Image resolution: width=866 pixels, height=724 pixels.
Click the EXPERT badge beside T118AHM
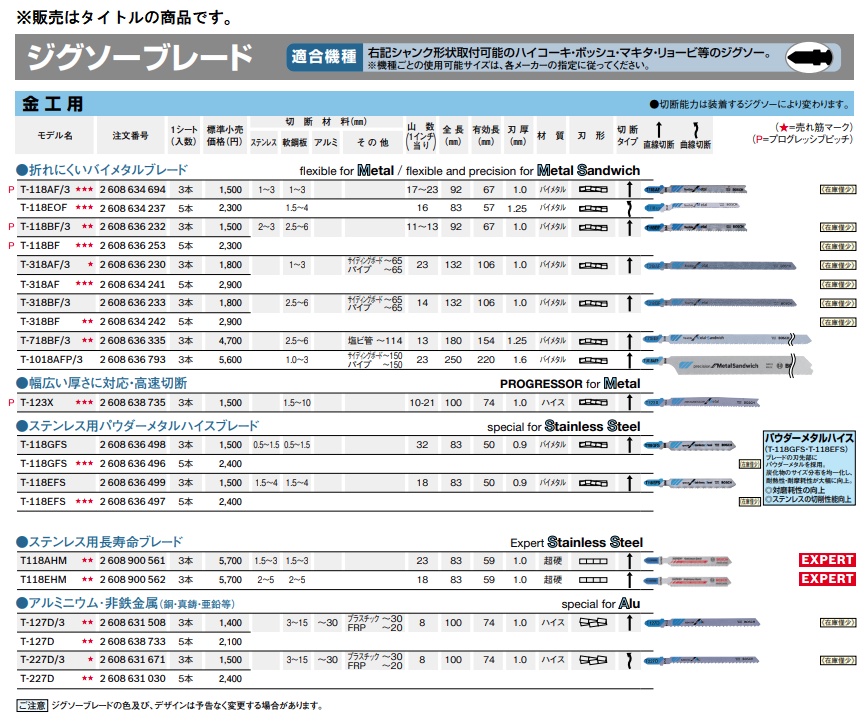coord(825,560)
